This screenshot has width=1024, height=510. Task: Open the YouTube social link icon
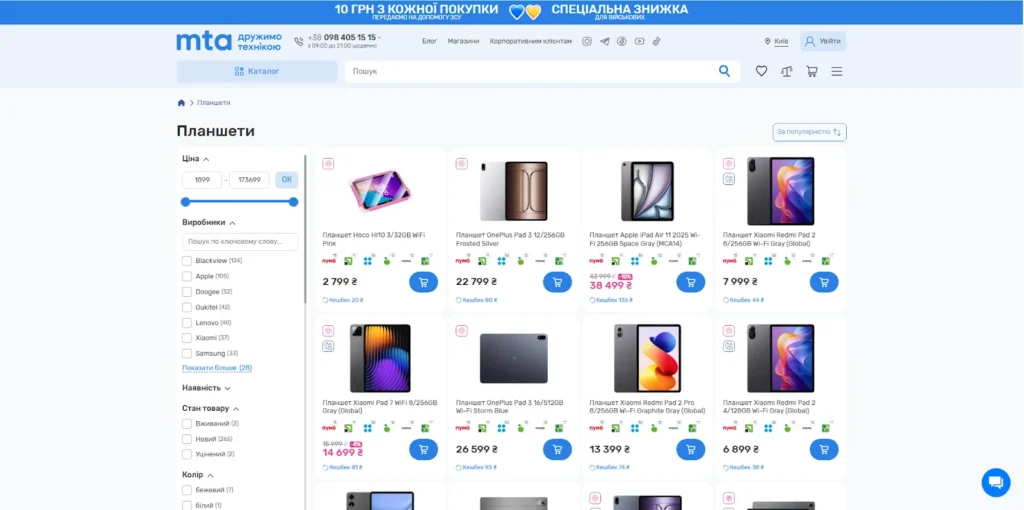[x=639, y=41]
